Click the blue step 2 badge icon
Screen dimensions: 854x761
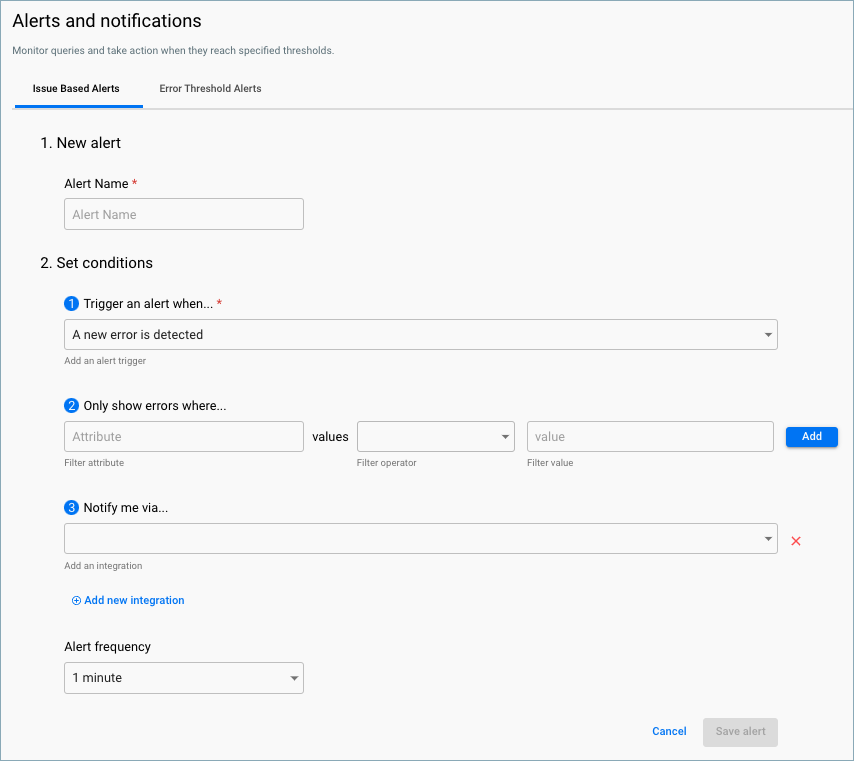[71, 407]
